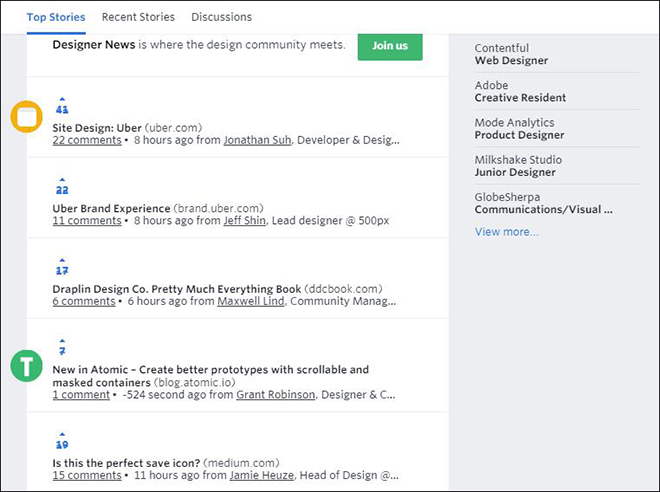Click the green T badge beside New in Atomic
660x492 pixels.
tap(27, 366)
